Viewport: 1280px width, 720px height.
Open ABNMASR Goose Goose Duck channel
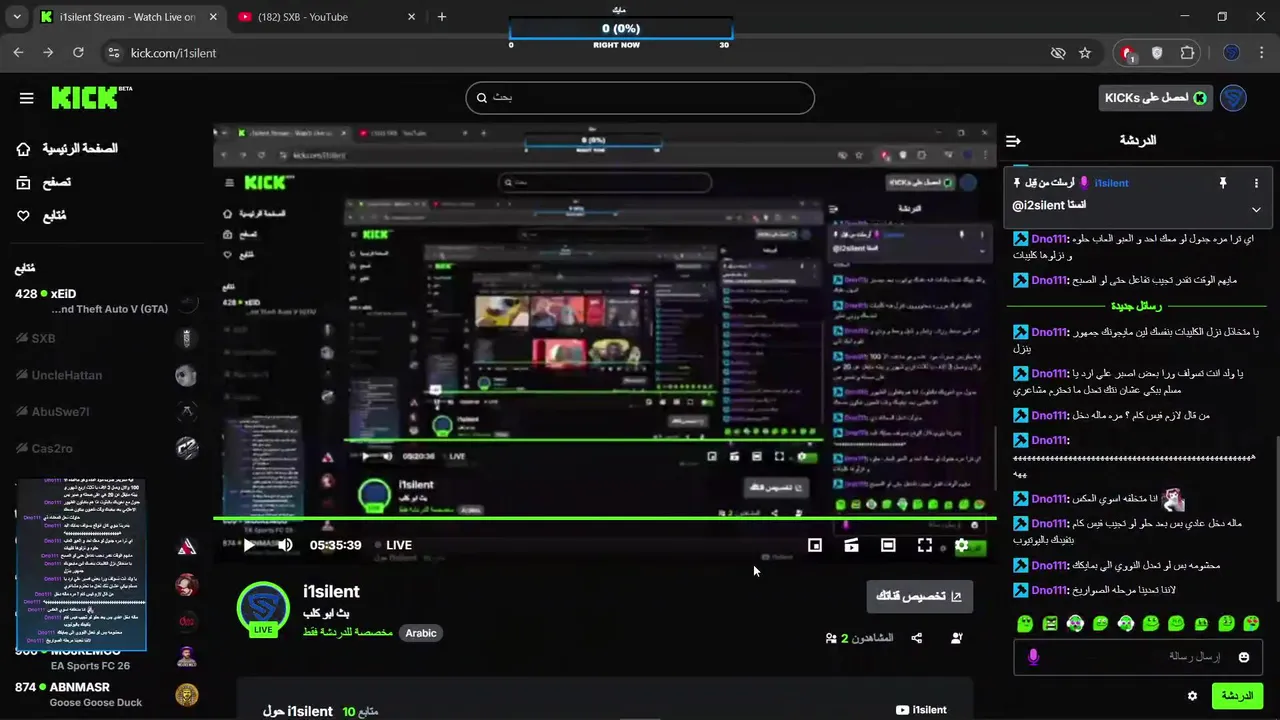click(x=105, y=694)
